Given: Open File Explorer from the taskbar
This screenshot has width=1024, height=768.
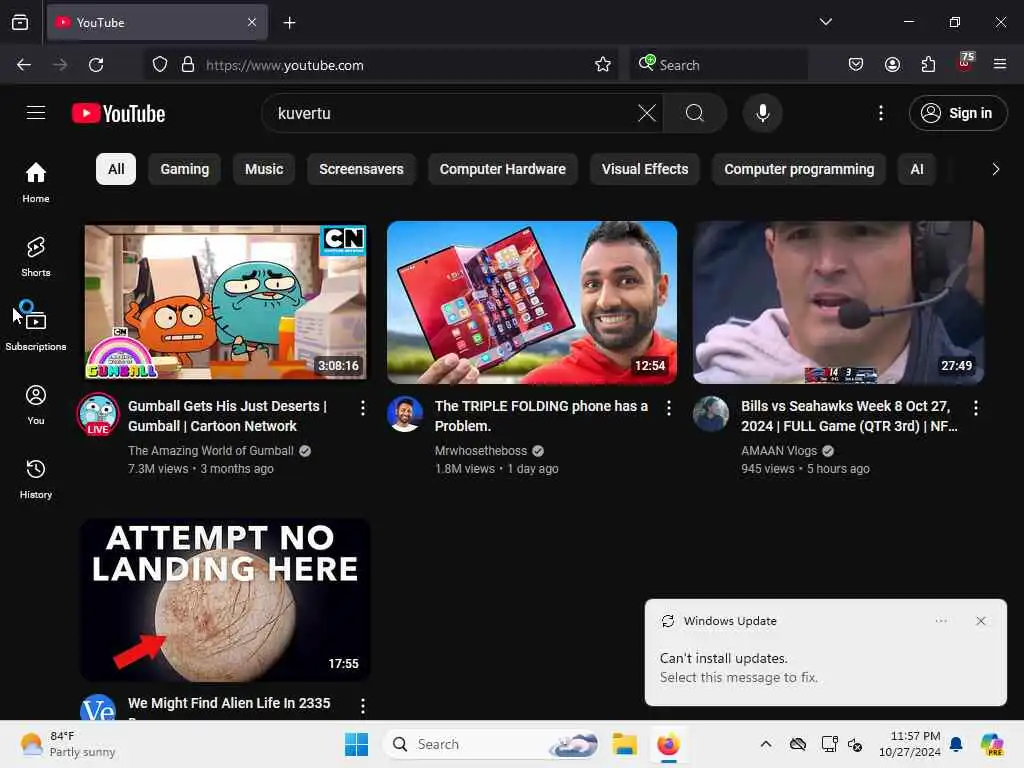Looking at the screenshot, I should pyautogui.click(x=624, y=744).
